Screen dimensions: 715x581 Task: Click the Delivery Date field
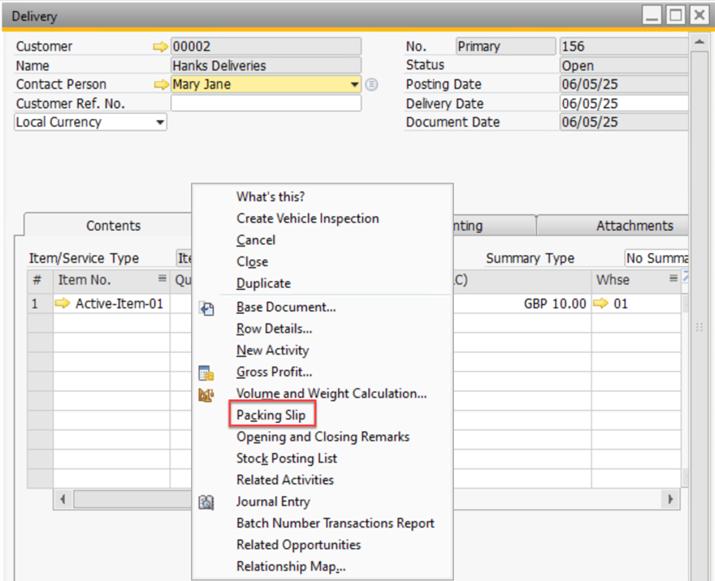(622, 104)
